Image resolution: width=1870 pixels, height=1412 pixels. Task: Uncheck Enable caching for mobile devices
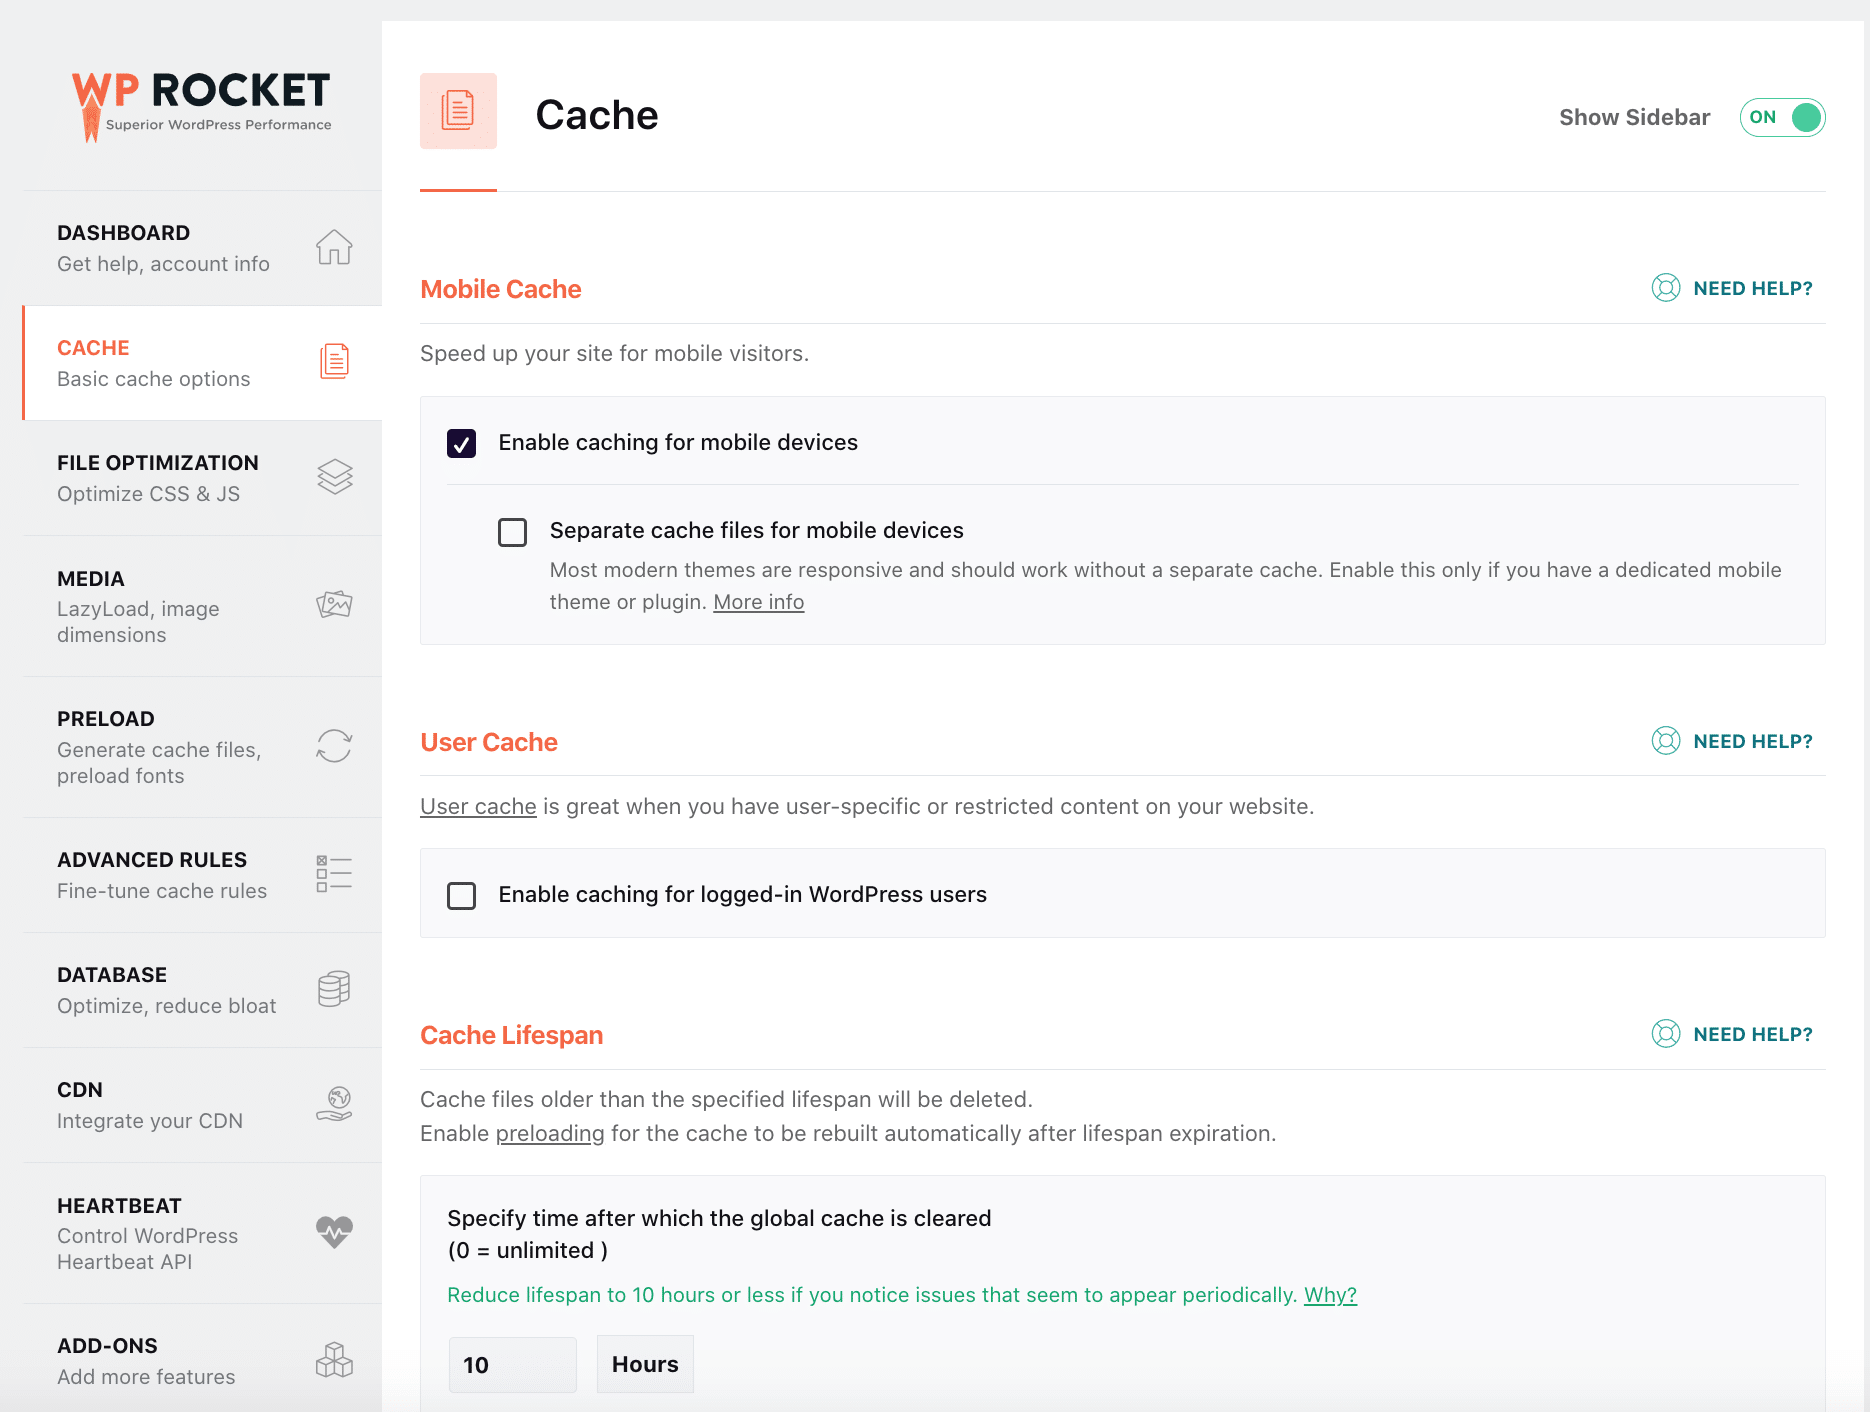[x=461, y=443]
